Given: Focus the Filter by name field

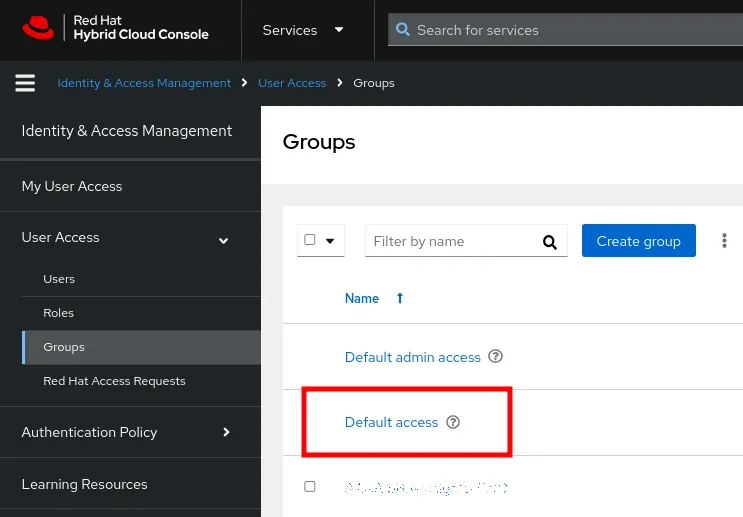Looking at the screenshot, I should (466, 241).
